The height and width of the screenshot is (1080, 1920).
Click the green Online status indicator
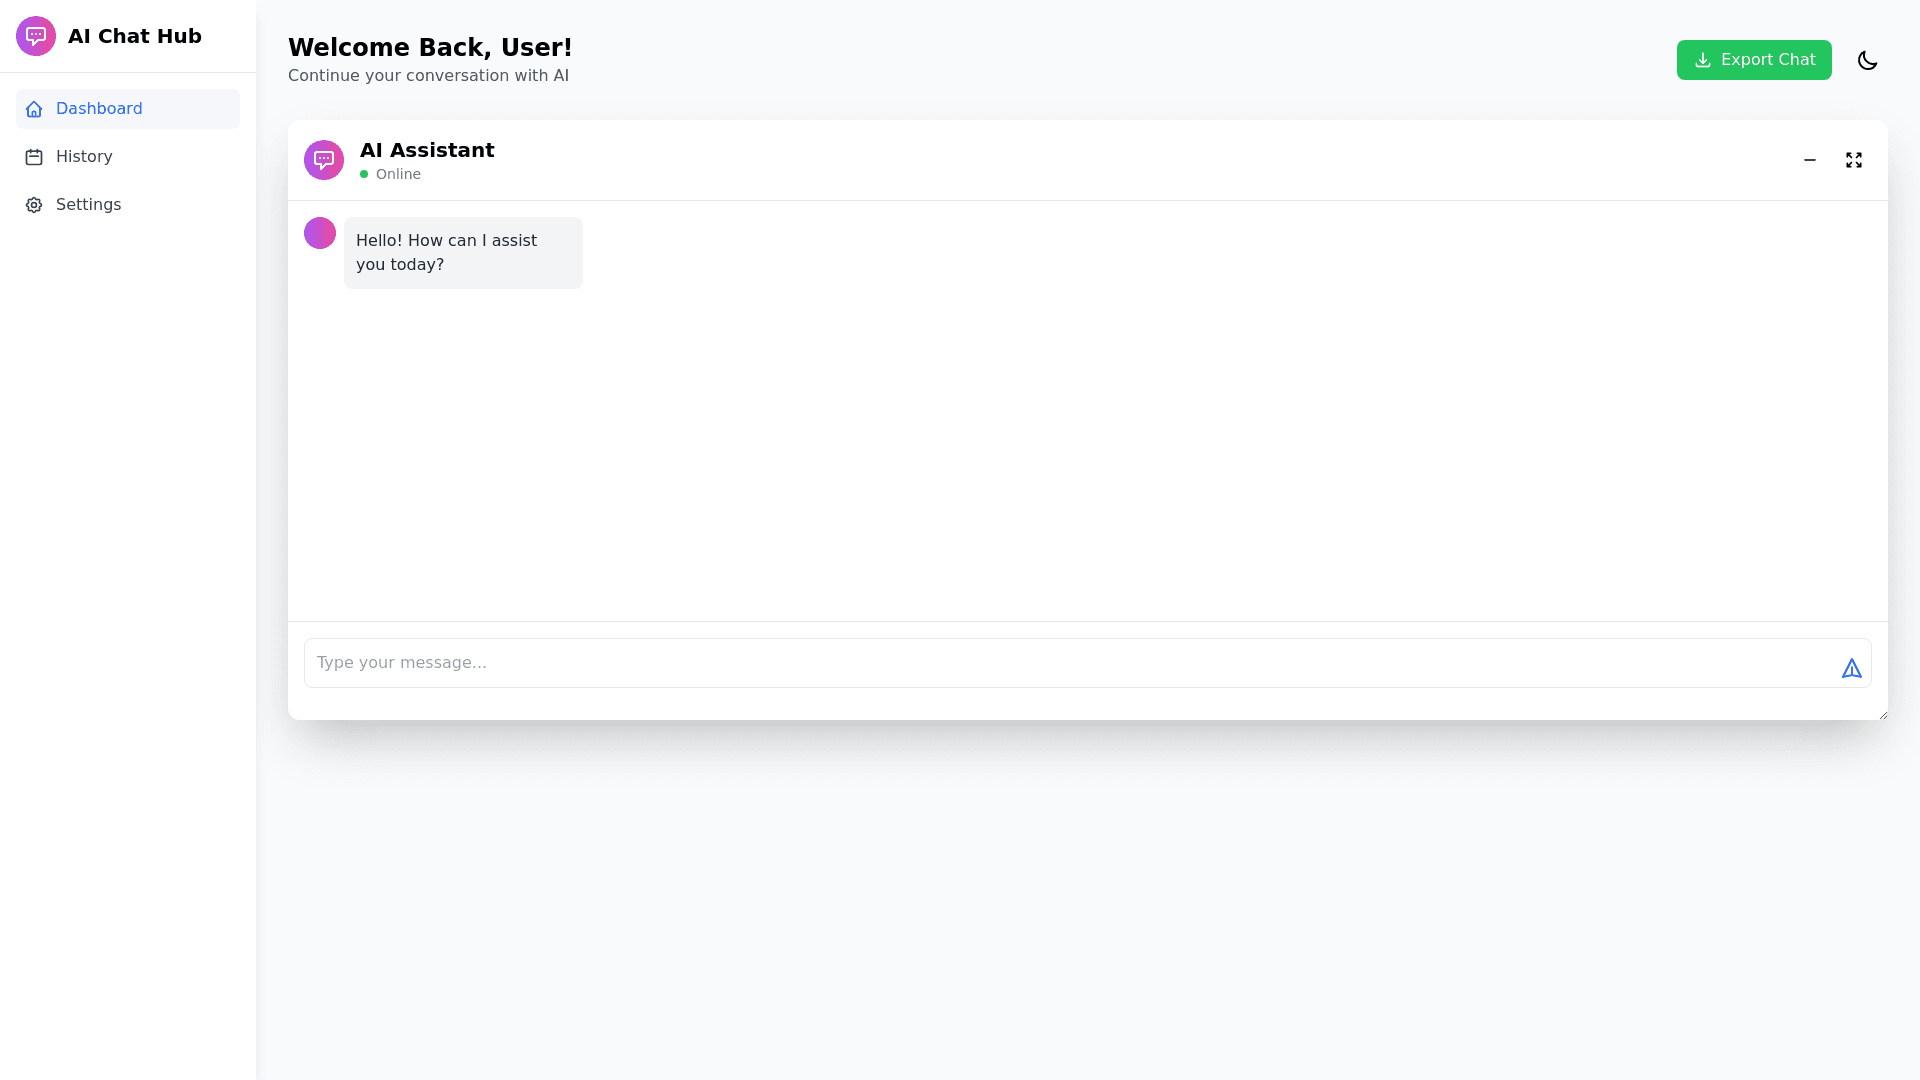tap(364, 174)
